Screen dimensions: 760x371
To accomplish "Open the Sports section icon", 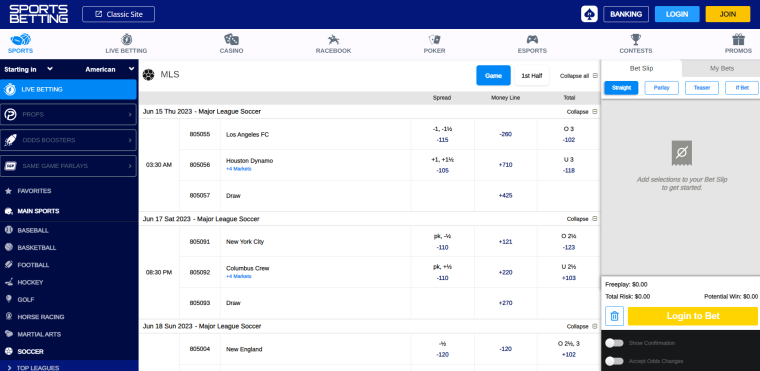I will [20, 39].
